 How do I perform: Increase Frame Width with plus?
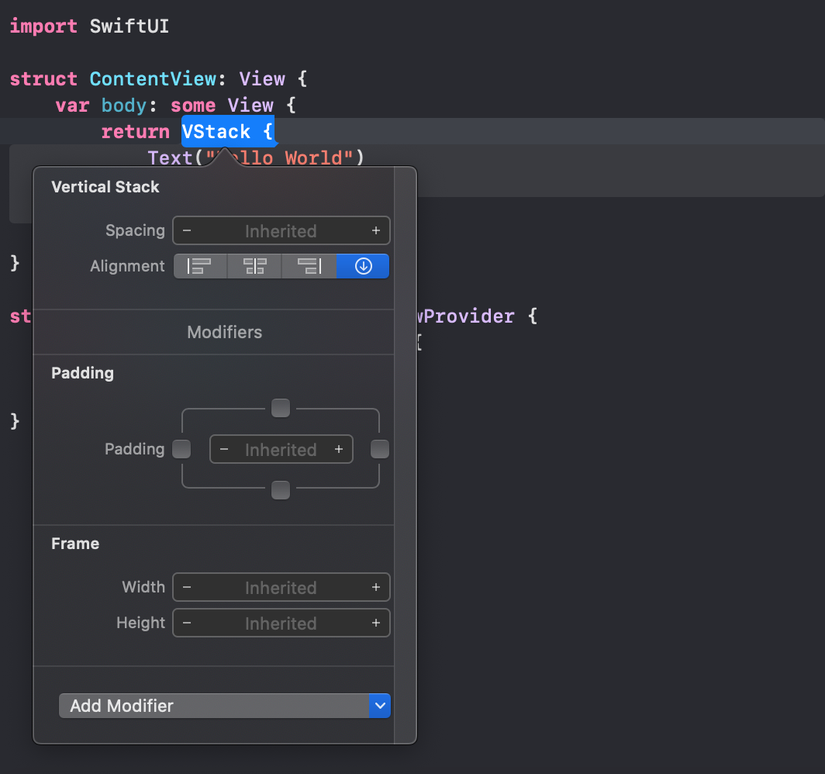coord(376,588)
